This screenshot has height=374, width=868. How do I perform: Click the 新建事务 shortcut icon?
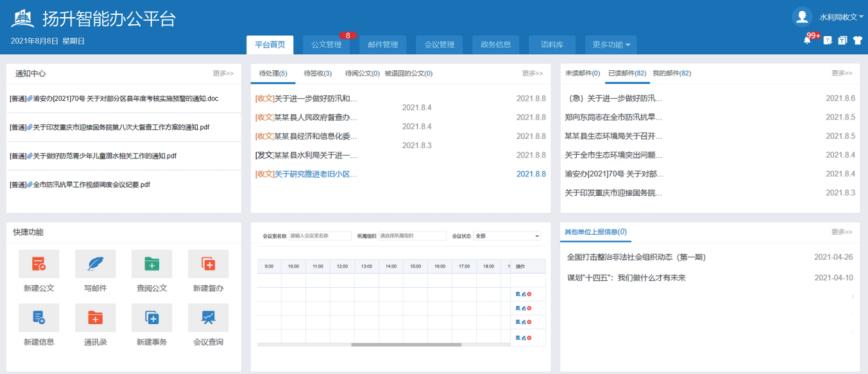(x=152, y=318)
